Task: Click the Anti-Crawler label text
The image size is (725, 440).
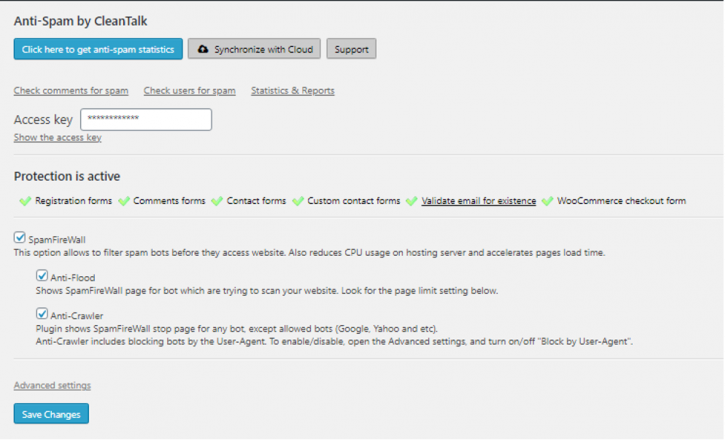Action: [77, 316]
